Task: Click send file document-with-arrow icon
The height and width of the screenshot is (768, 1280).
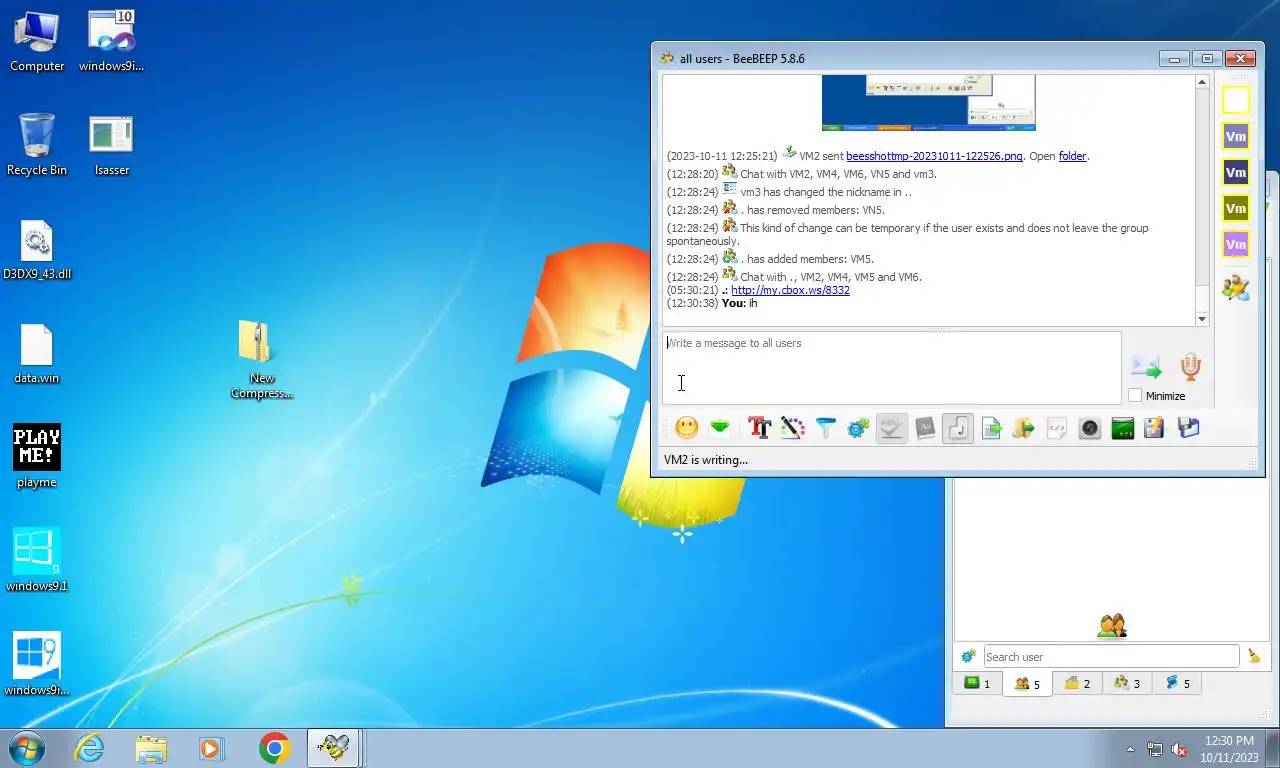Action: point(991,428)
